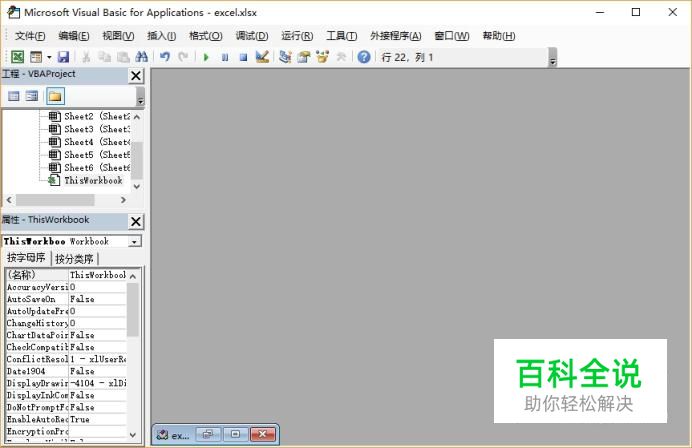Save the workbook with the floppy icon

point(64,57)
